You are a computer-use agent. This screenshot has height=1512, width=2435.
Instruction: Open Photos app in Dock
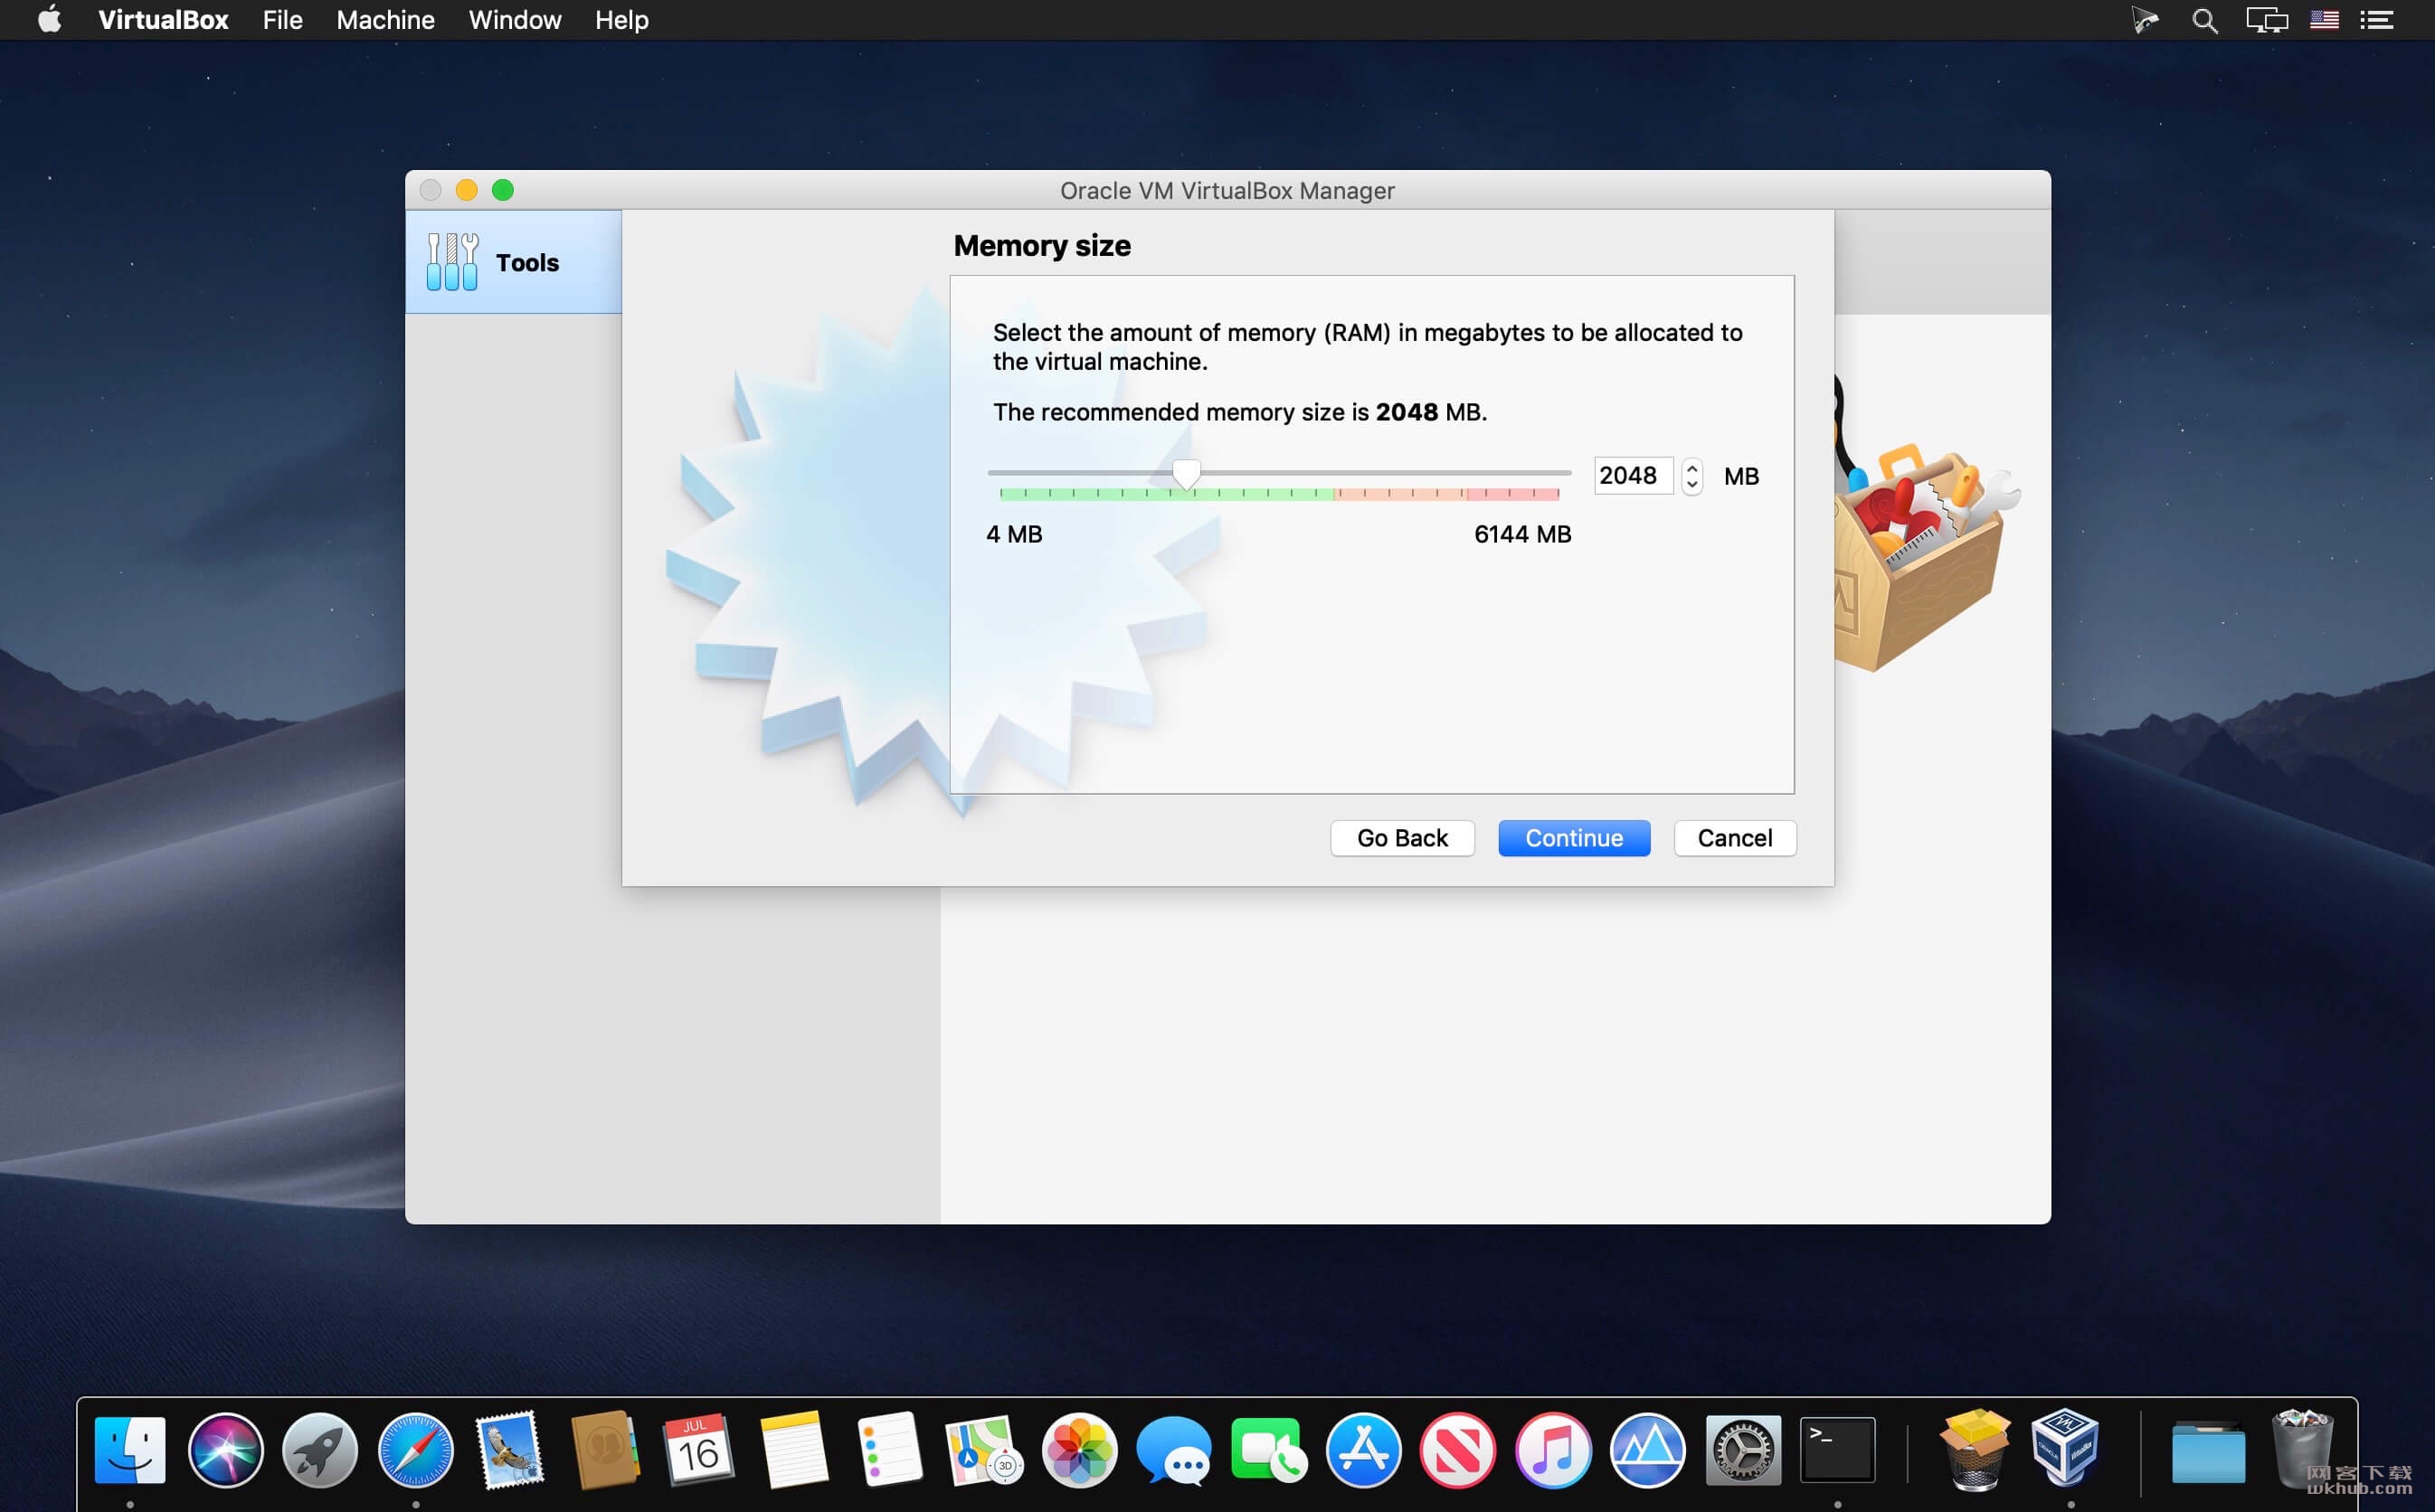[x=1079, y=1450]
